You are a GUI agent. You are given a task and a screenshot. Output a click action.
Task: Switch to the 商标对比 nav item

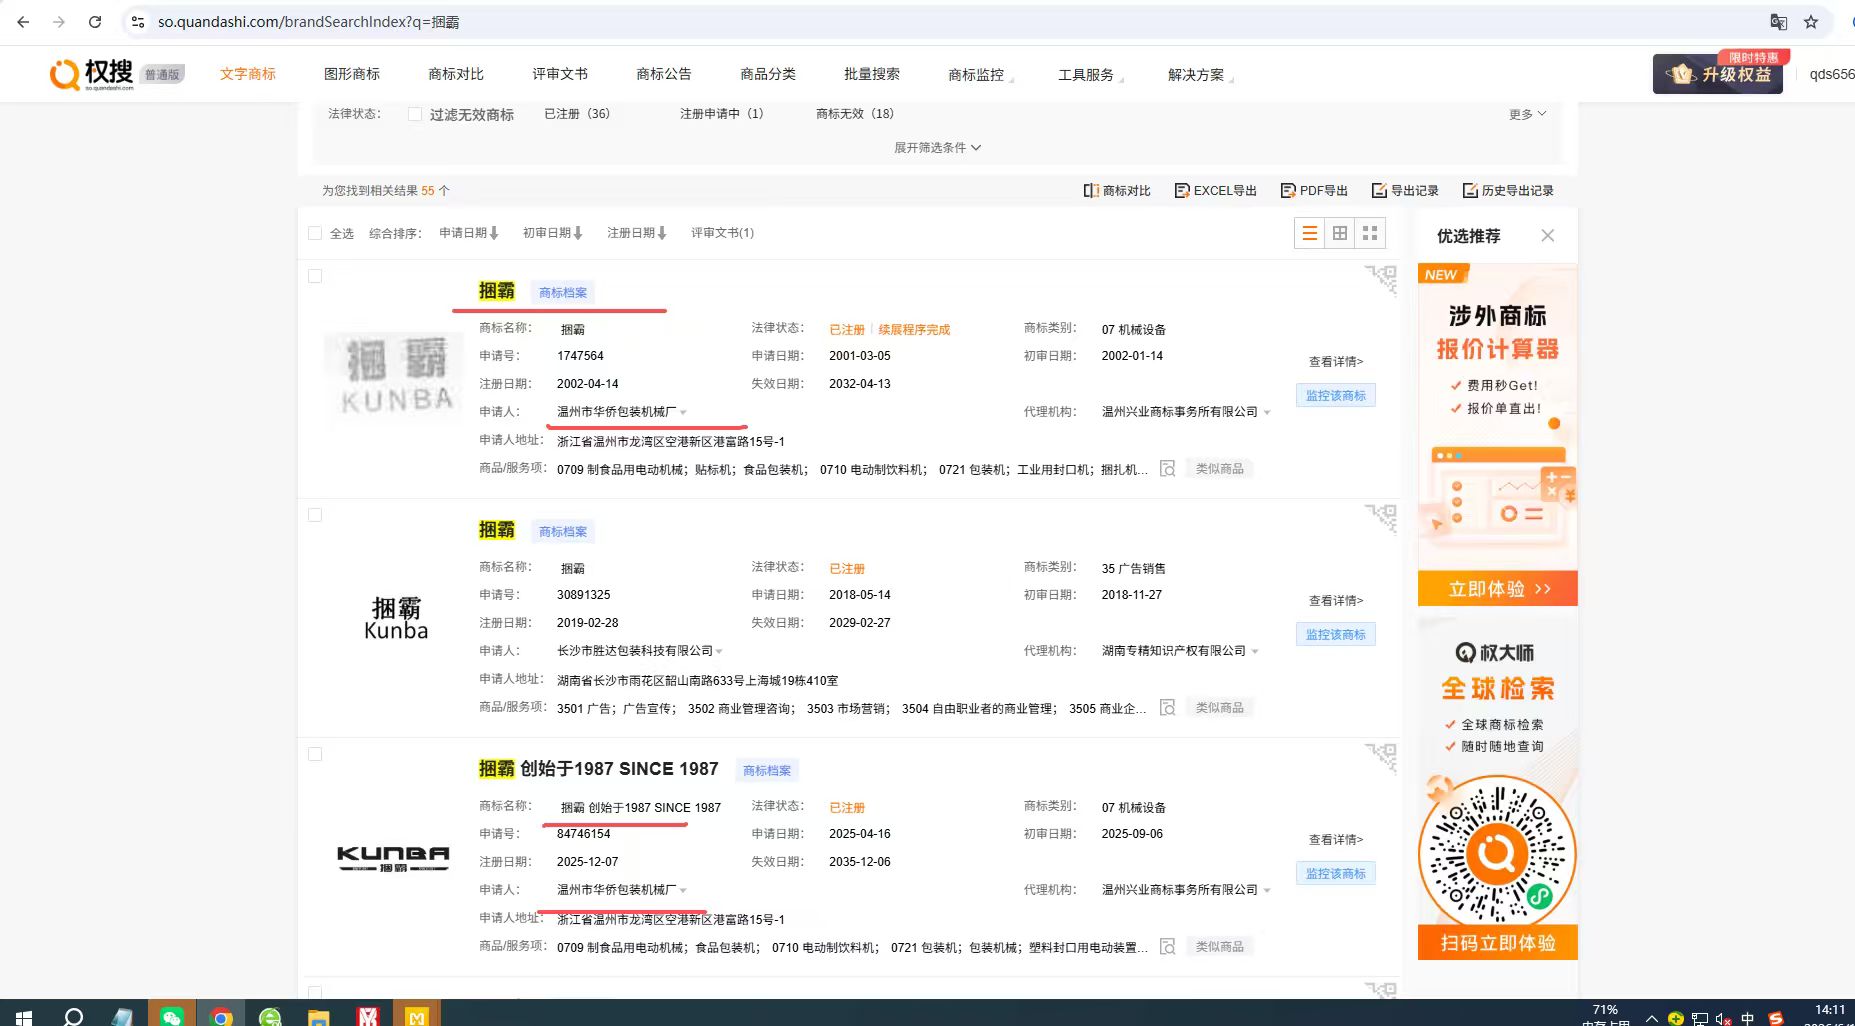tap(456, 74)
